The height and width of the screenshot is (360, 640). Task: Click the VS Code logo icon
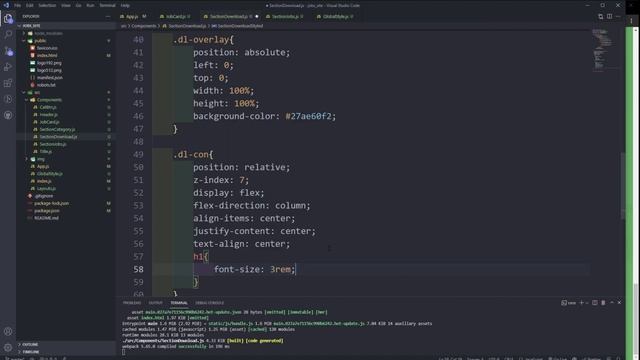(6, 5)
